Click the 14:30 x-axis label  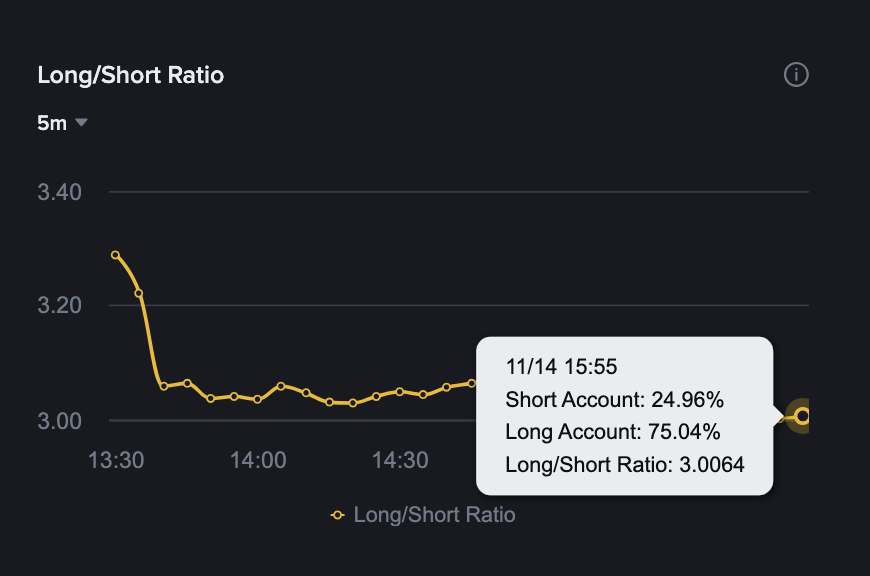click(x=400, y=460)
